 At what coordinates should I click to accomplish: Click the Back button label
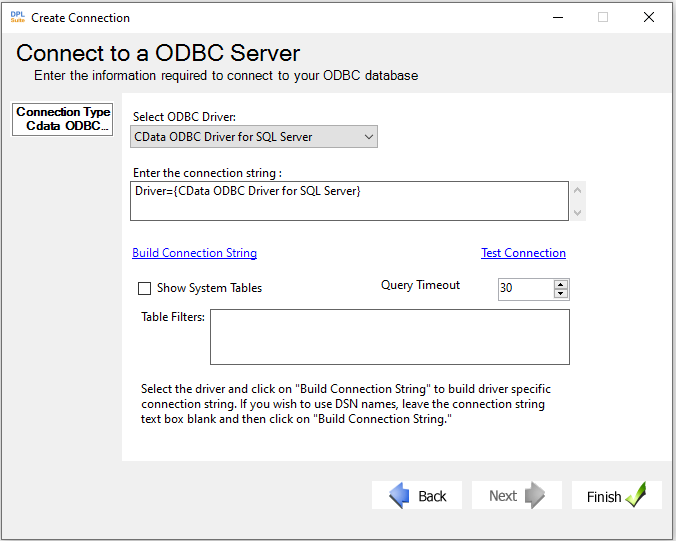[432, 496]
